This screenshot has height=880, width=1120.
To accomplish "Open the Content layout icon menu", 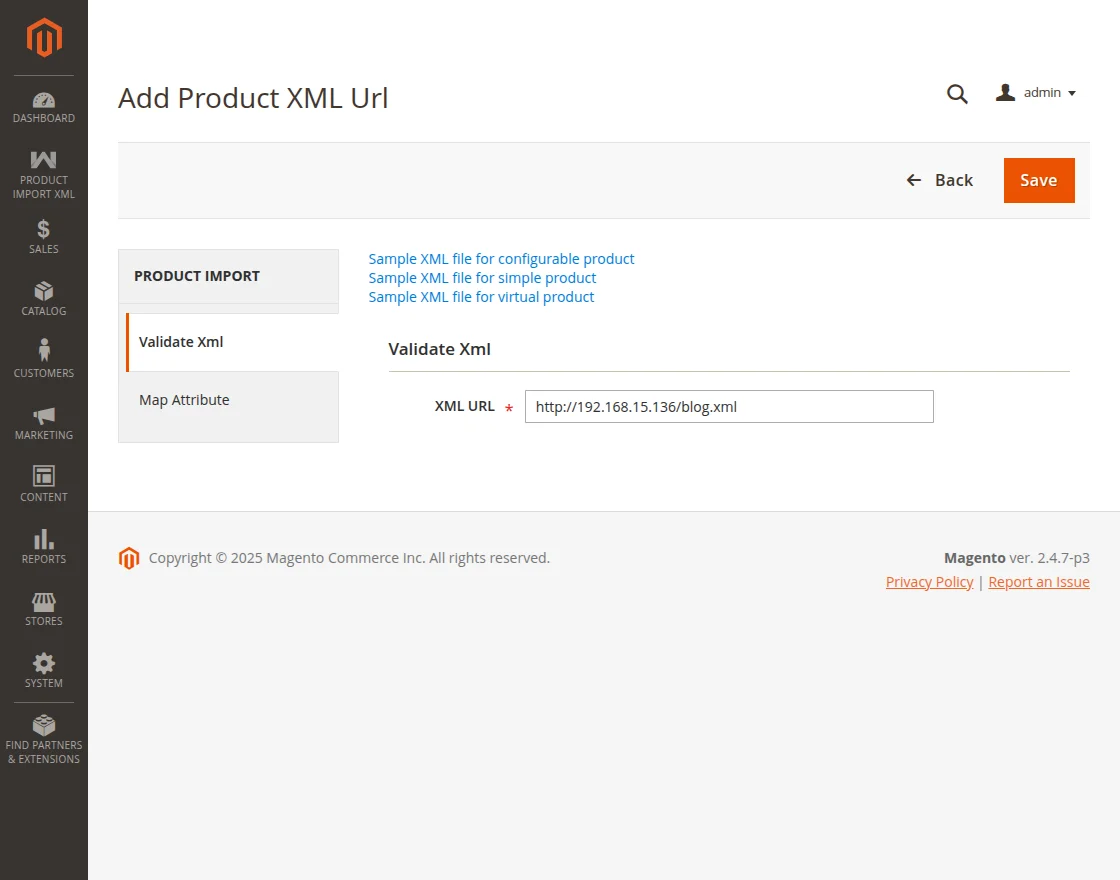I will pyautogui.click(x=44, y=476).
